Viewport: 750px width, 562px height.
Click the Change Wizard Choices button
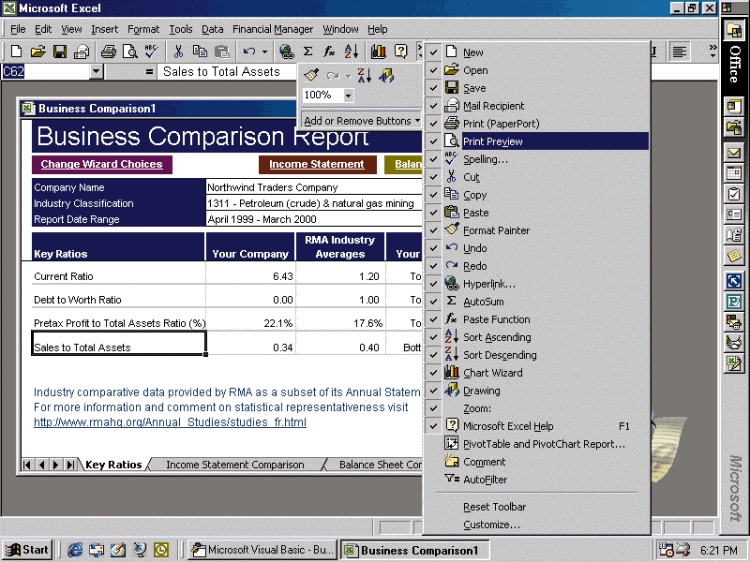[x=101, y=164]
